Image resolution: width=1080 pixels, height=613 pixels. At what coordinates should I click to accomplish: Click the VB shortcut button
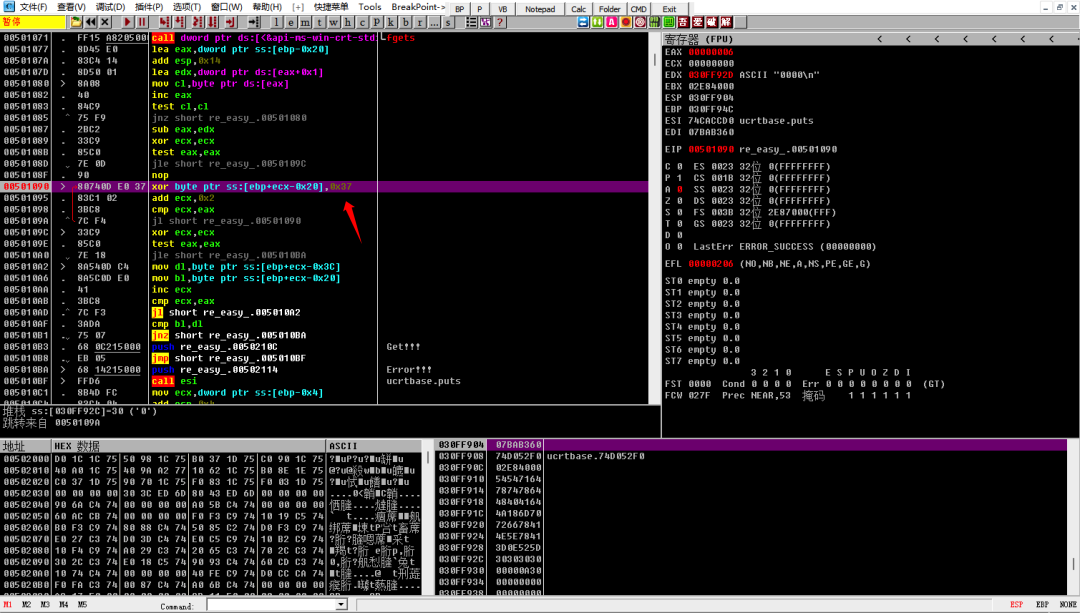[503, 9]
